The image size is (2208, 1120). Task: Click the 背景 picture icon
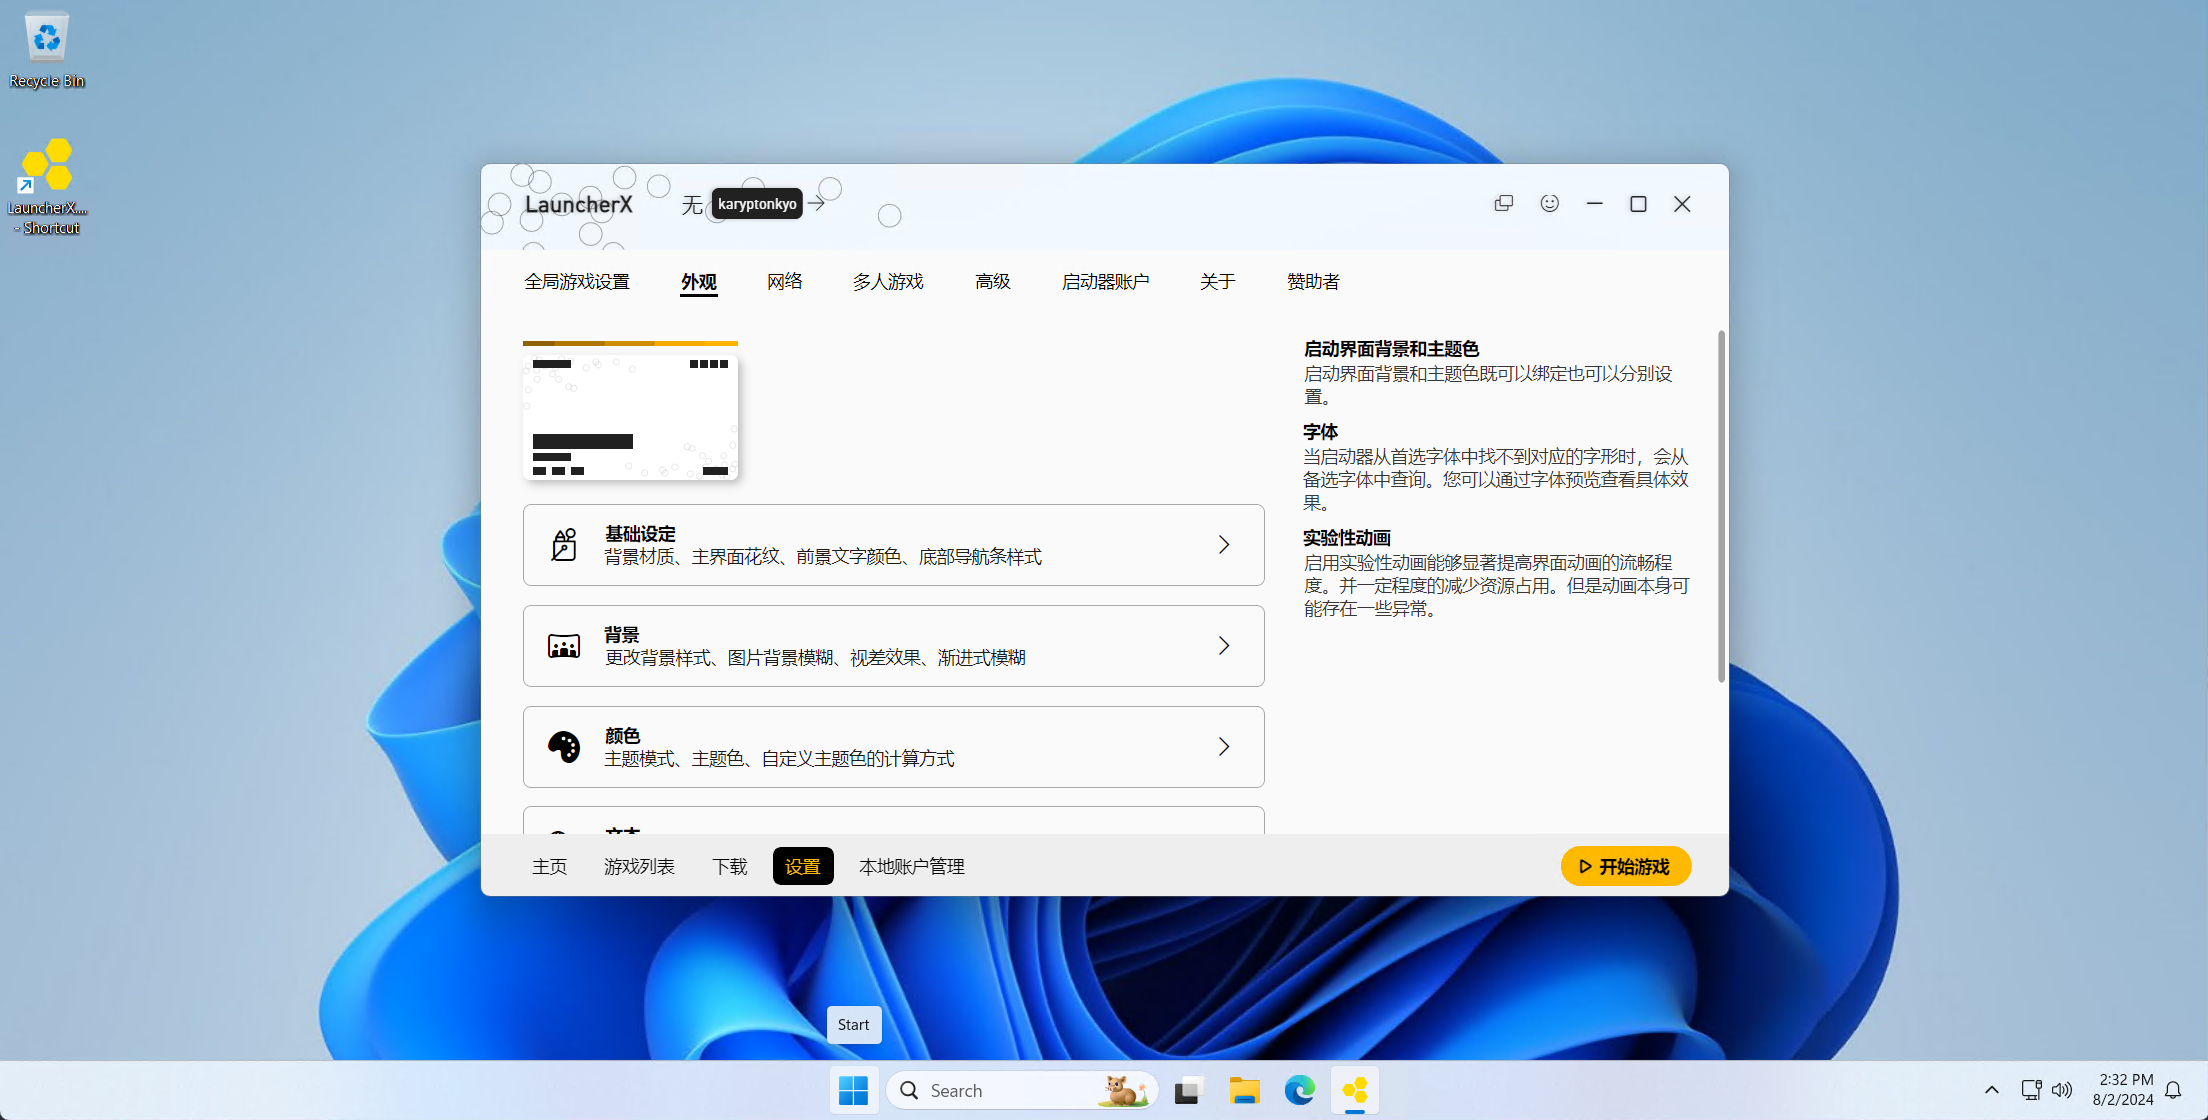564,646
